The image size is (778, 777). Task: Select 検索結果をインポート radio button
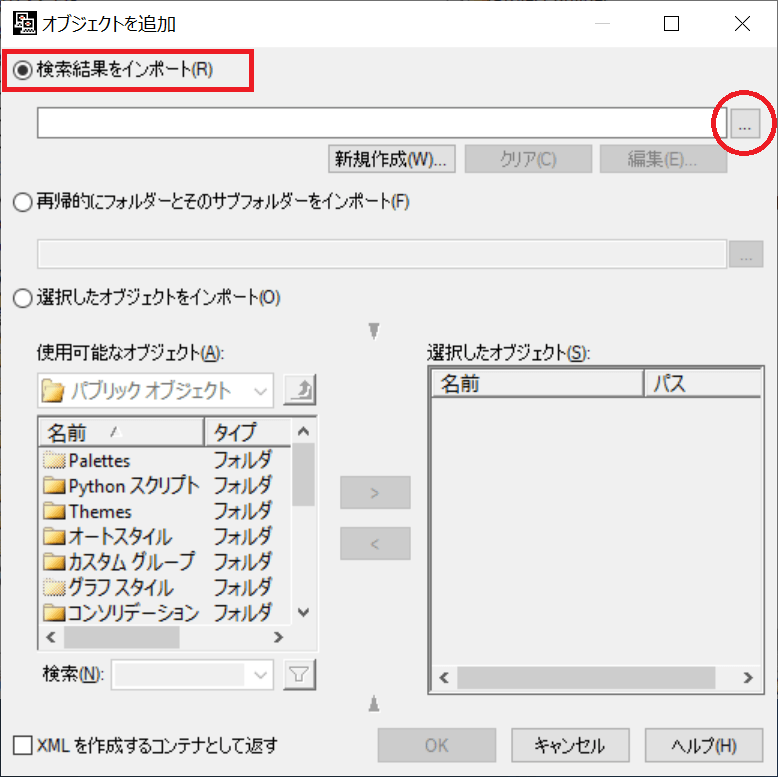(23, 70)
